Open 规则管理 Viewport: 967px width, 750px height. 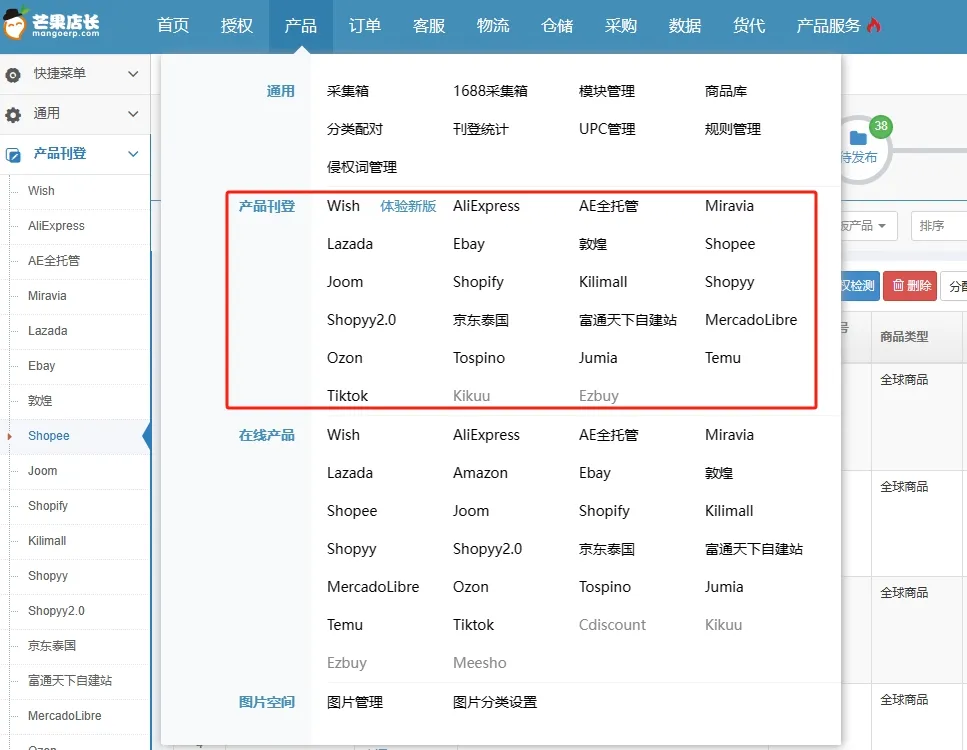733,130
